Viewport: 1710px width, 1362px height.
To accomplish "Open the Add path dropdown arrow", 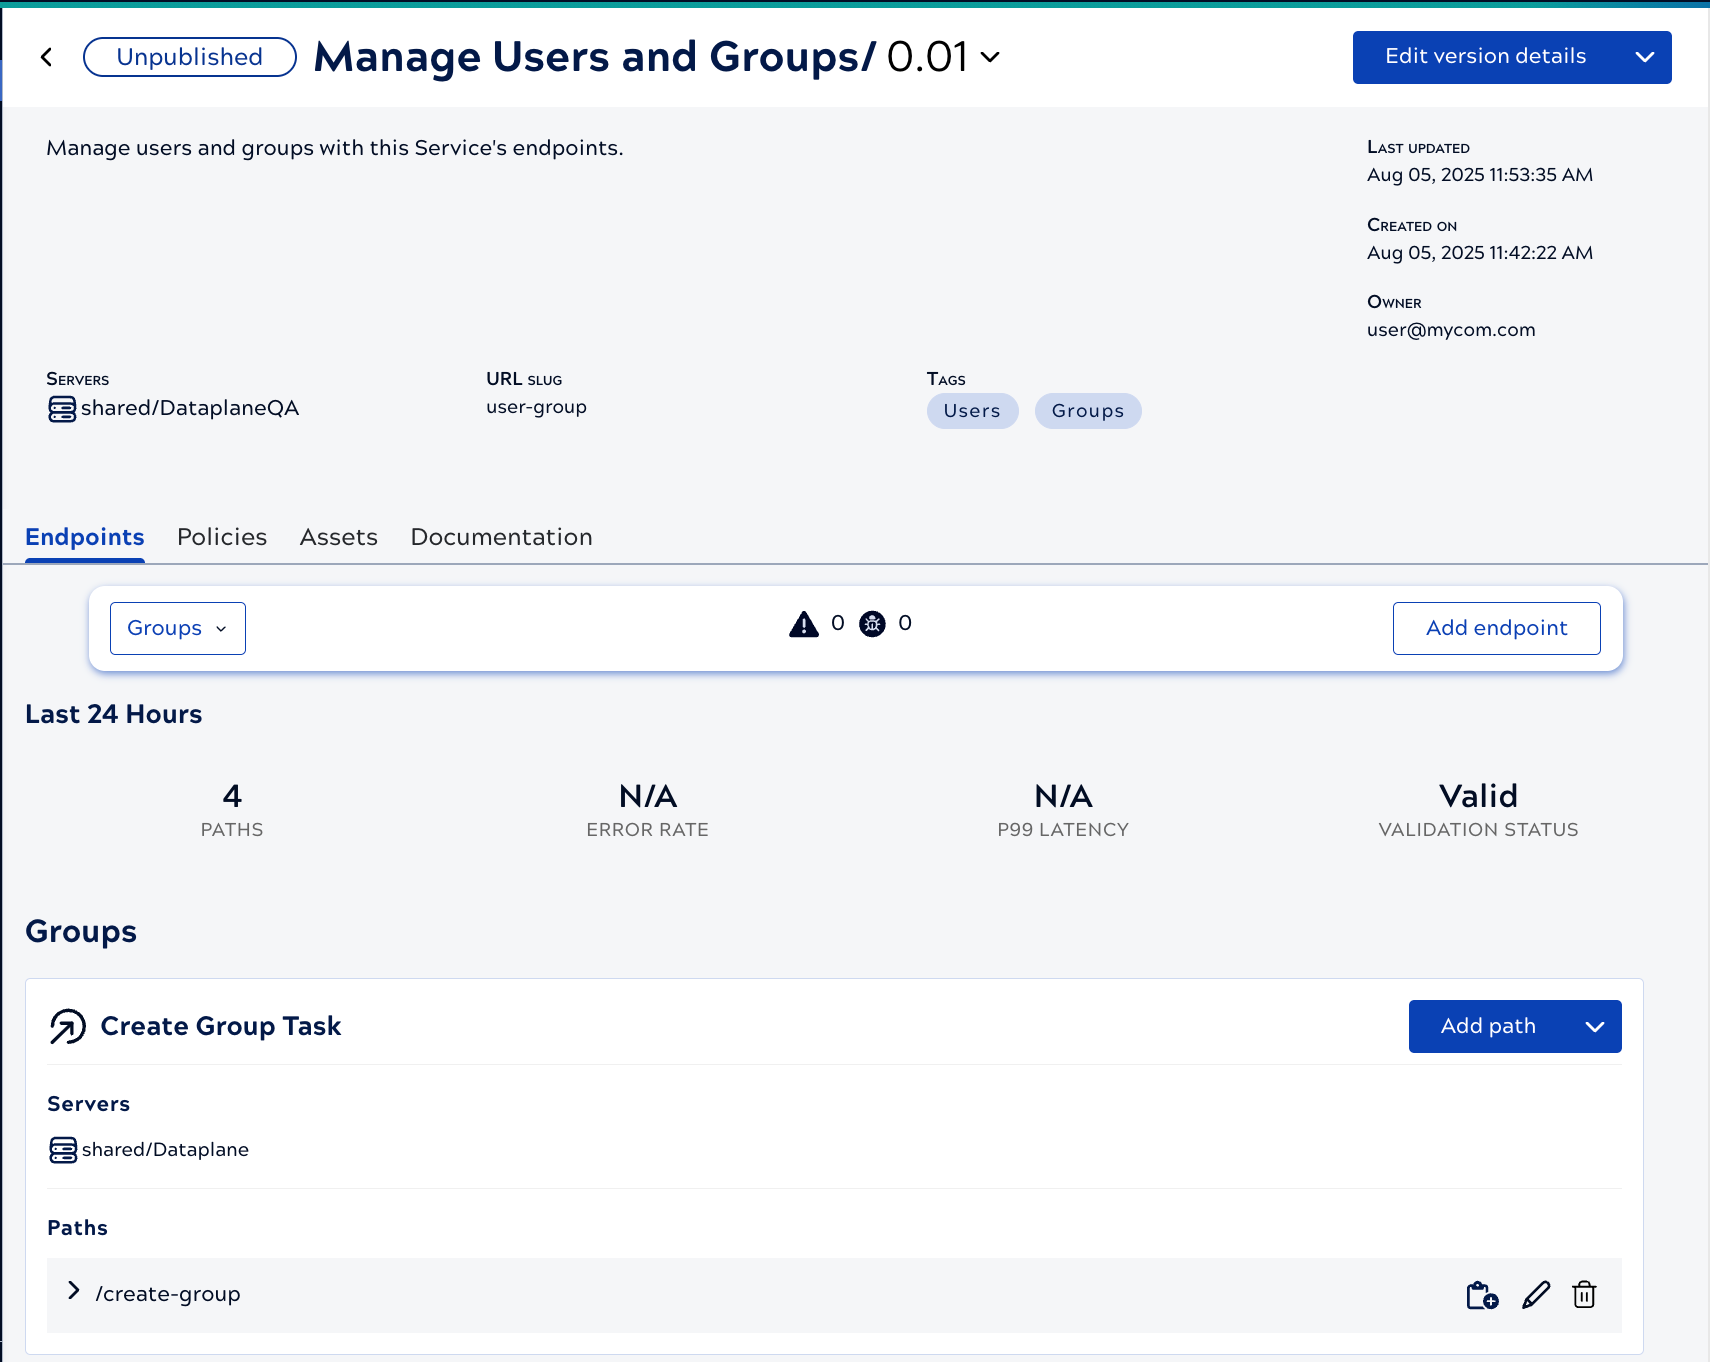I will (1594, 1027).
